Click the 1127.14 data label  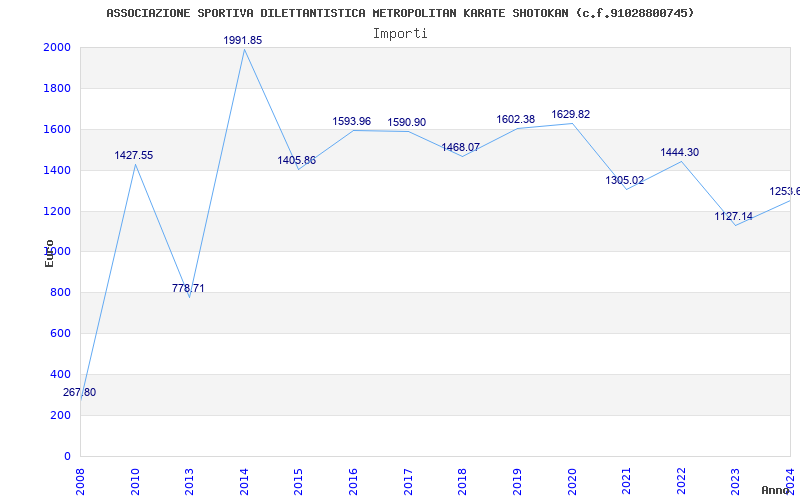(733, 216)
